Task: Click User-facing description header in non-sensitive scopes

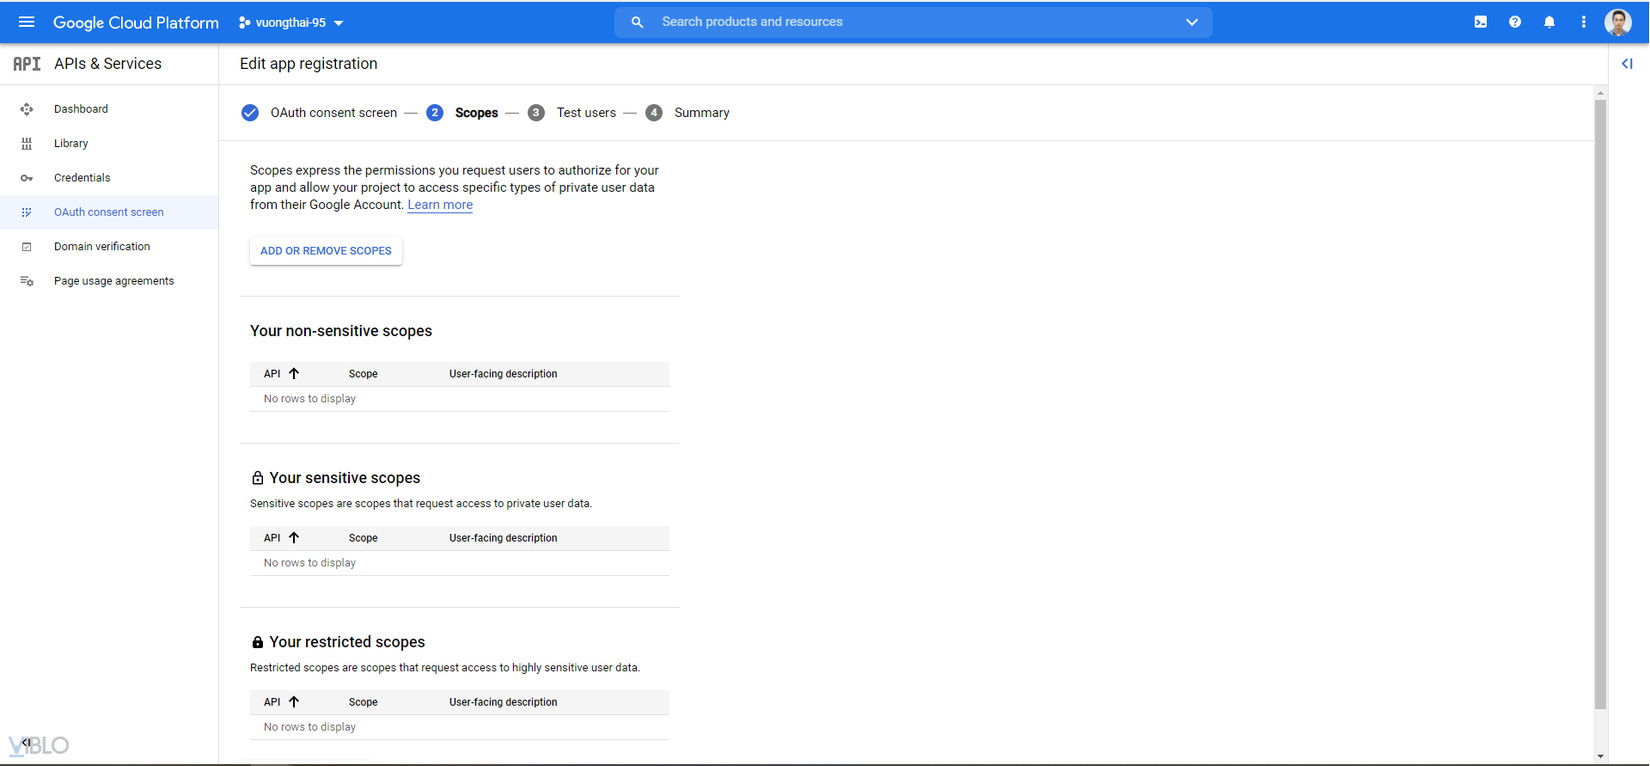Action: 503,374
